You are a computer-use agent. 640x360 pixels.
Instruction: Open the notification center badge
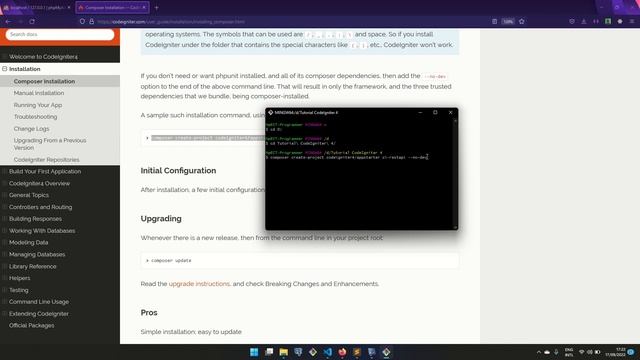click(631, 352)
